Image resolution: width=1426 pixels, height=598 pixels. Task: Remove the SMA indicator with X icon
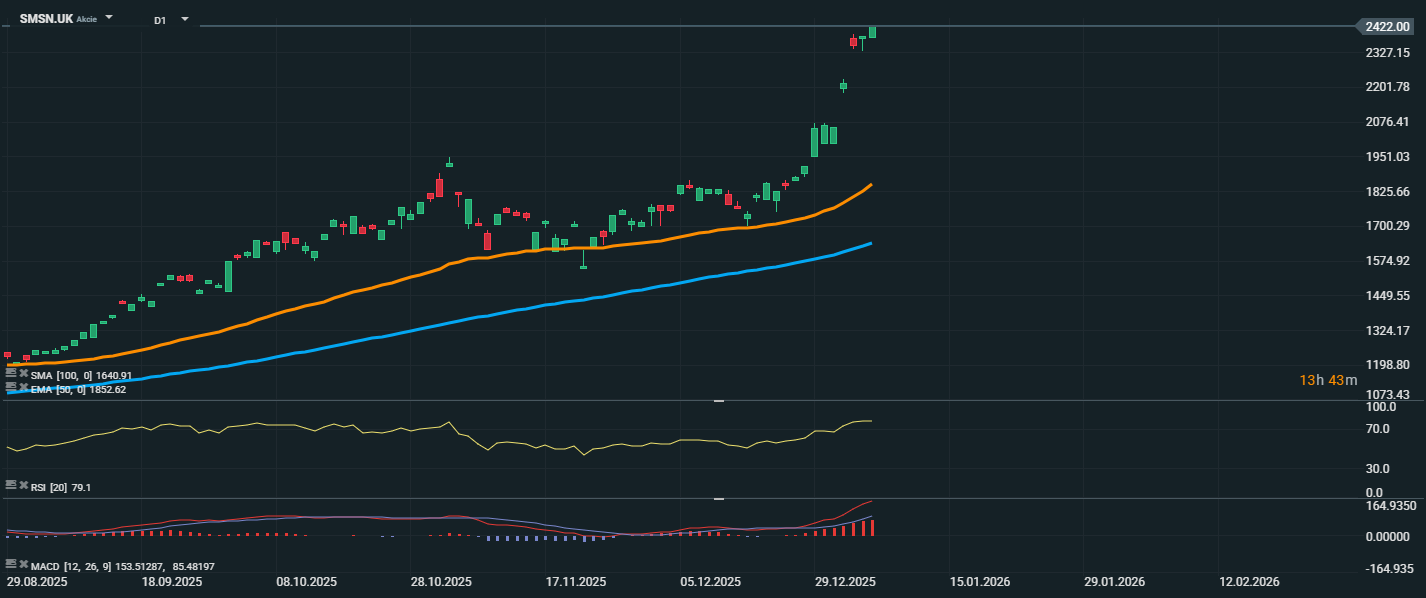(23, 375)
